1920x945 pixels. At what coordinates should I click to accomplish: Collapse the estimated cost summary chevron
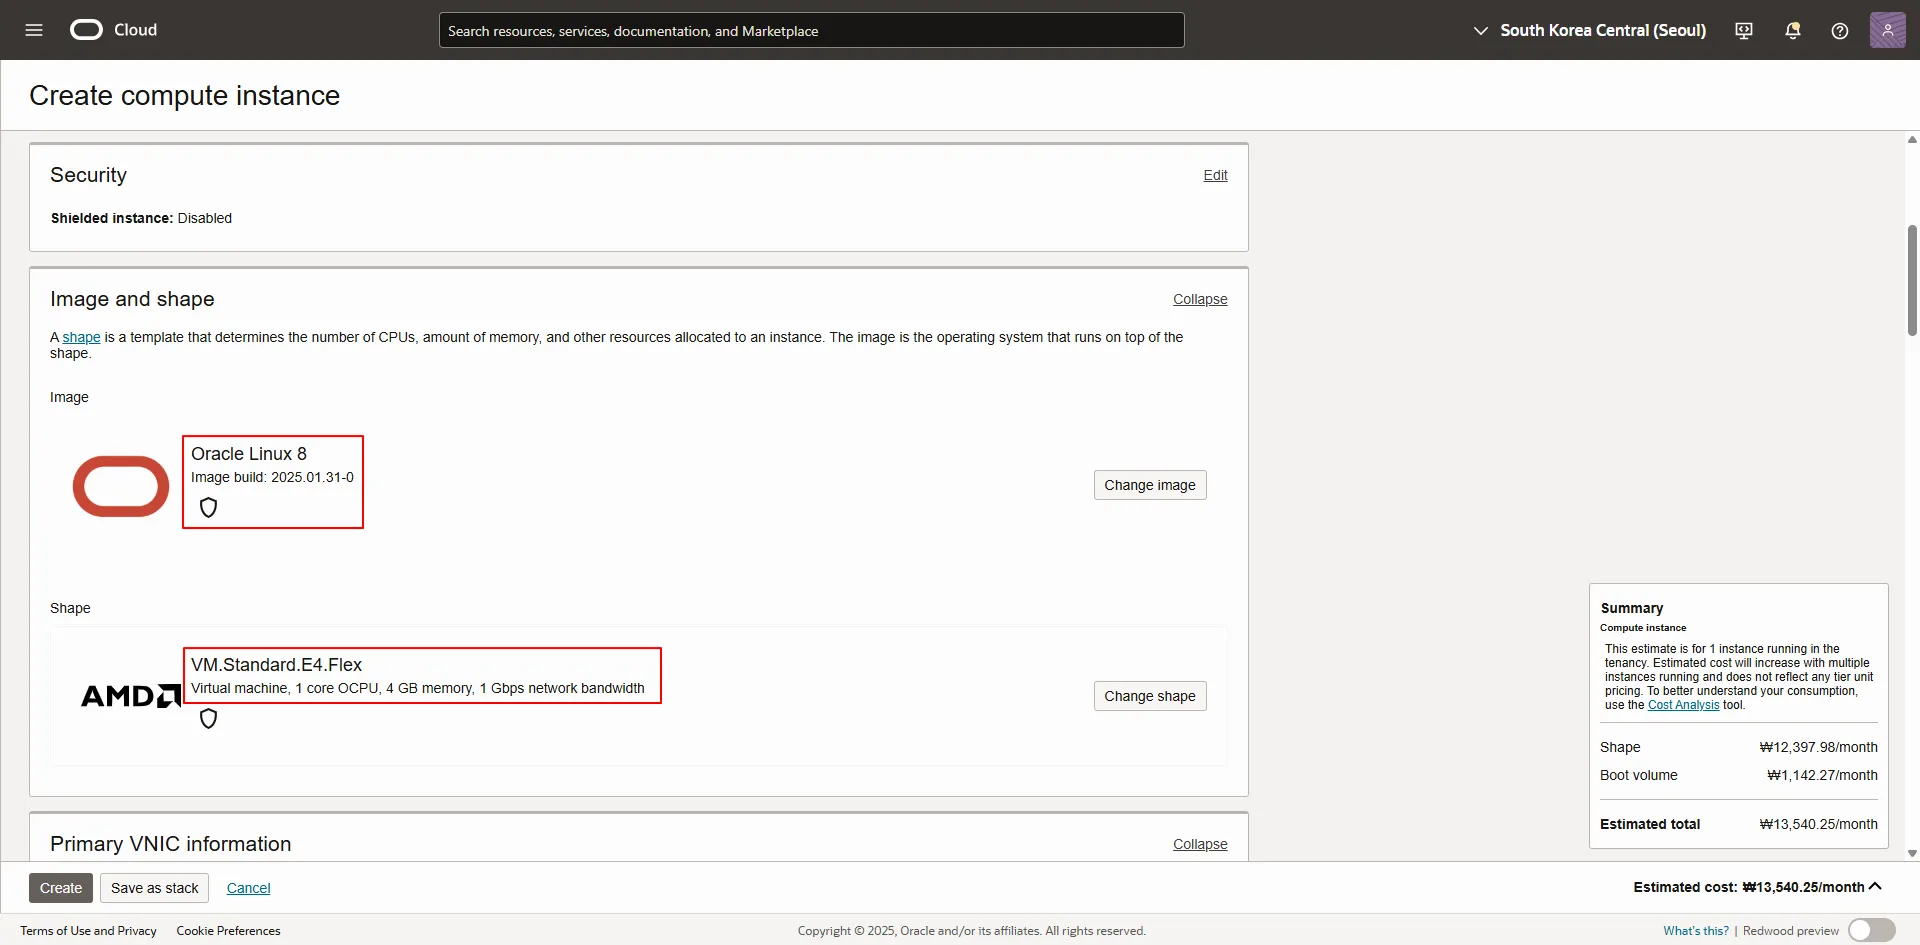[1875, 886]
